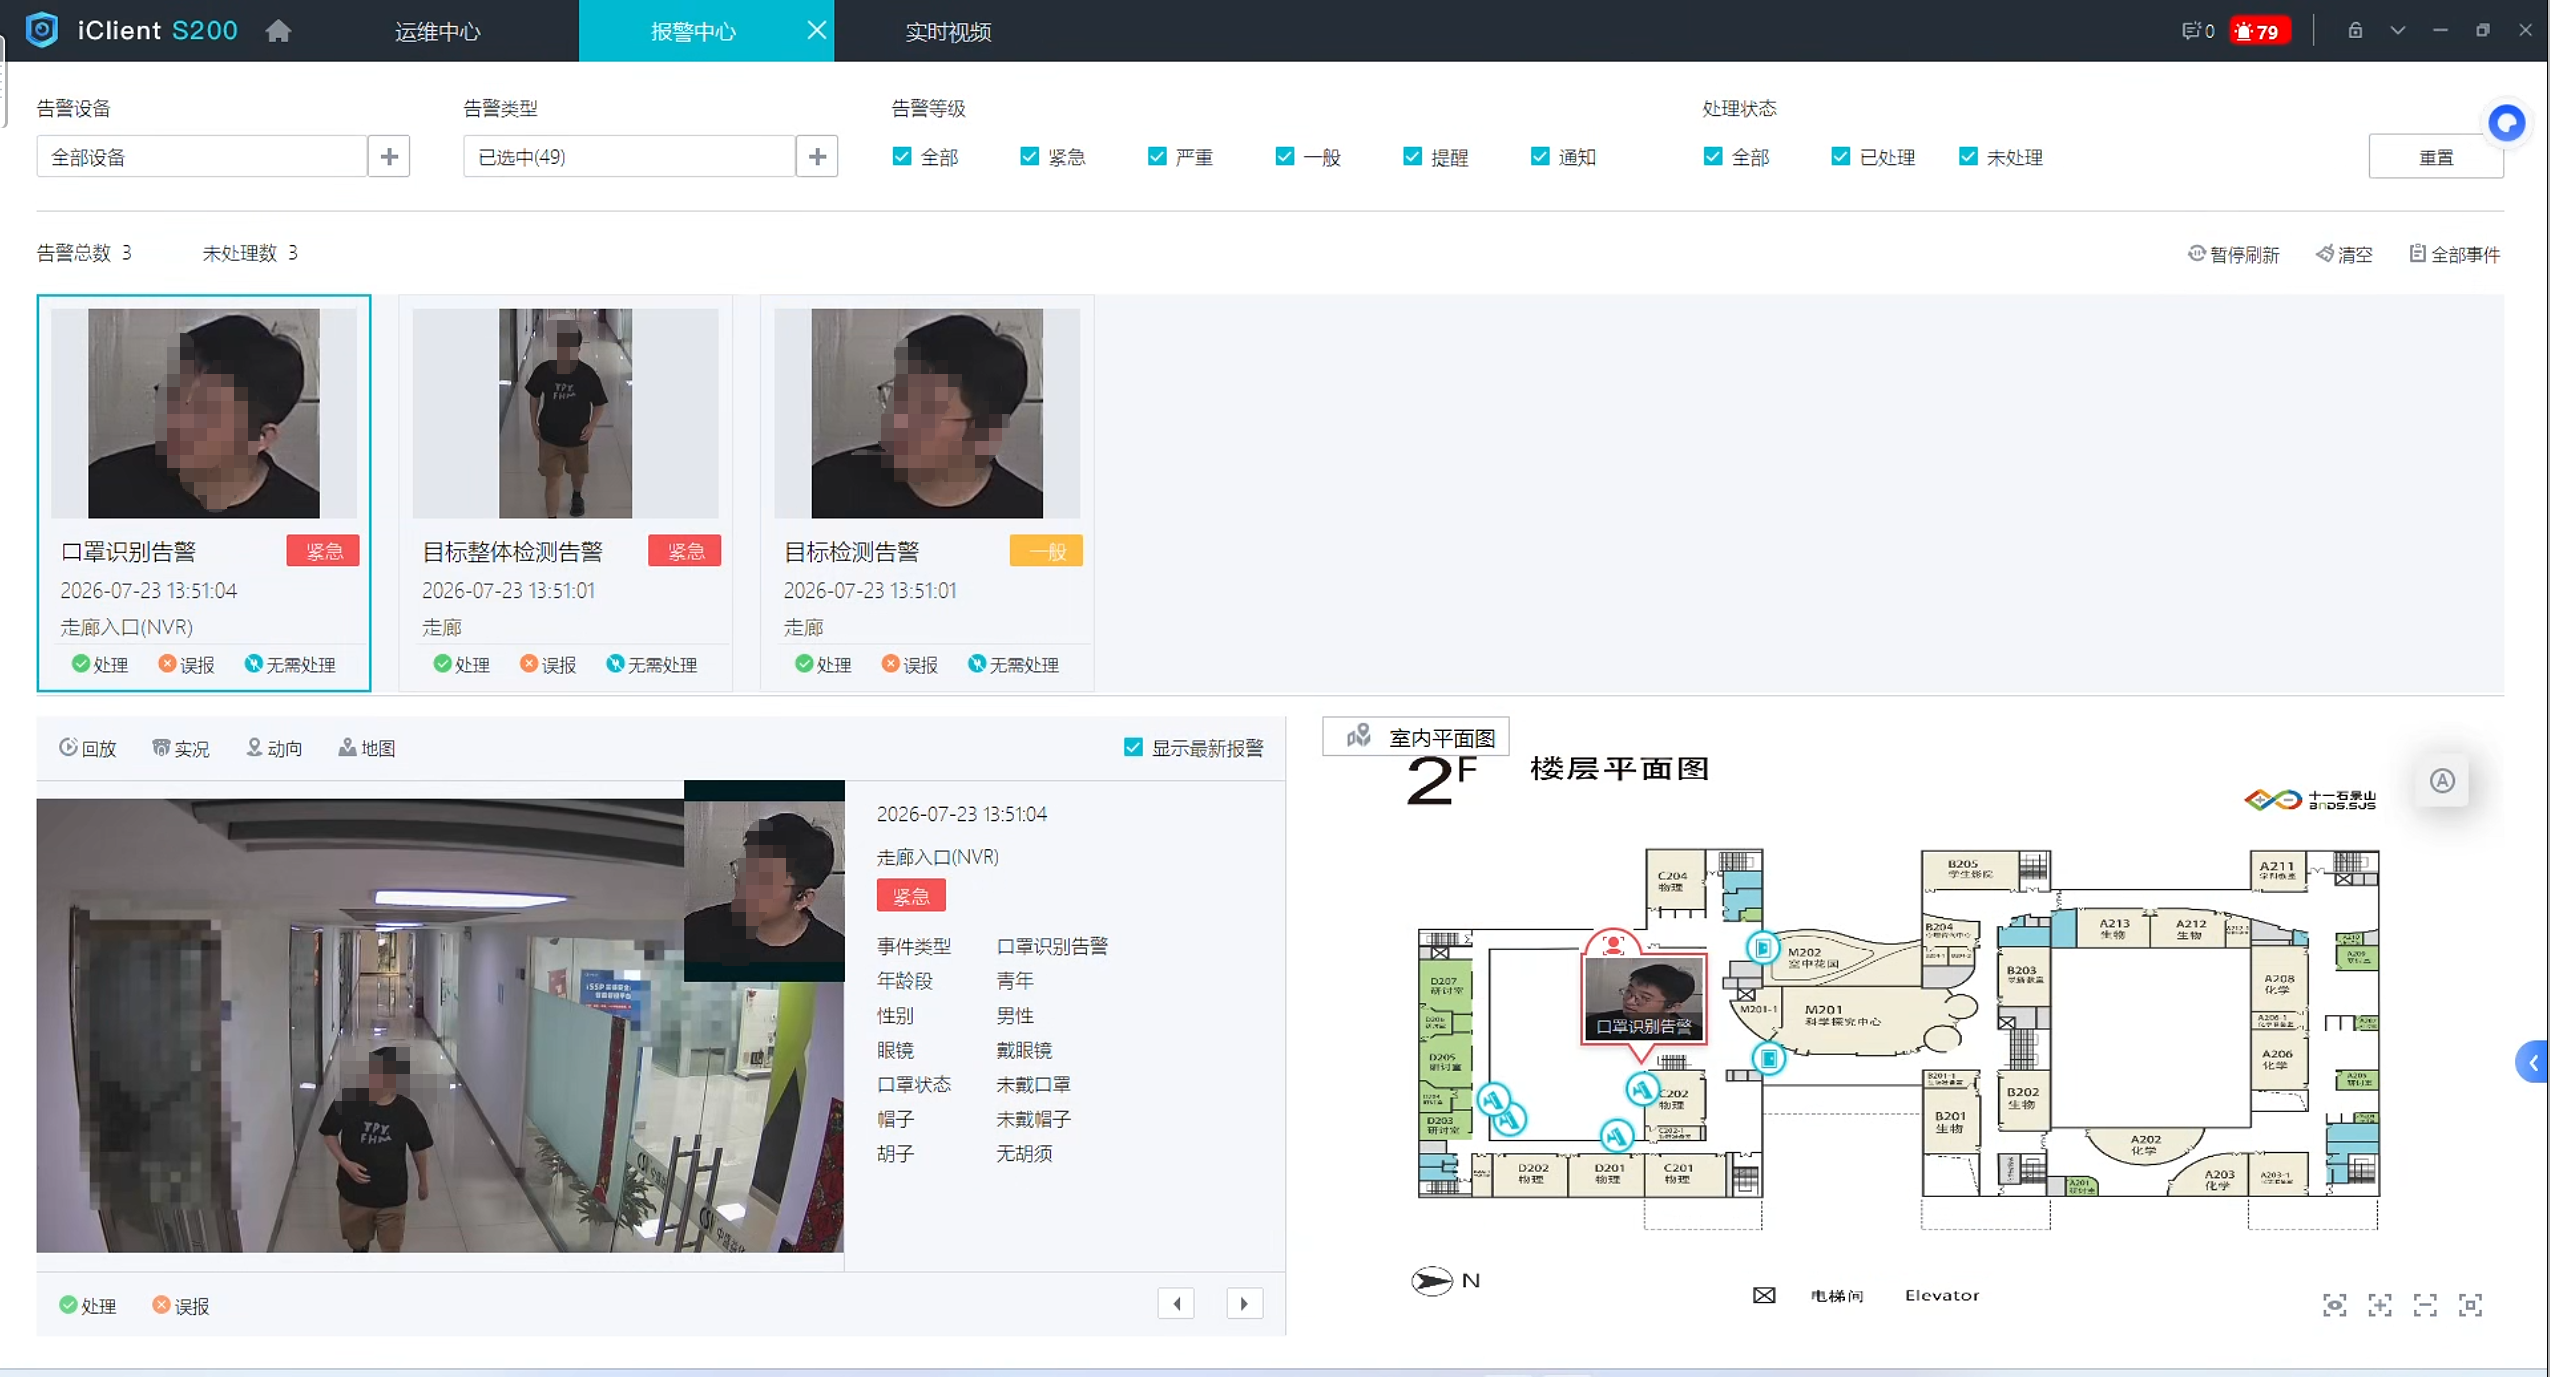2550x1377 pixels.
Task: Zoom in on the floor plan map
Action: 2379,1305
